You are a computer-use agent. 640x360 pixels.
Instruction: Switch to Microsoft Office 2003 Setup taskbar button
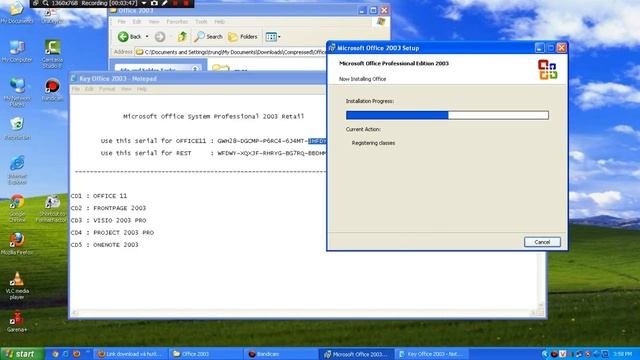(x=357, y=354)
